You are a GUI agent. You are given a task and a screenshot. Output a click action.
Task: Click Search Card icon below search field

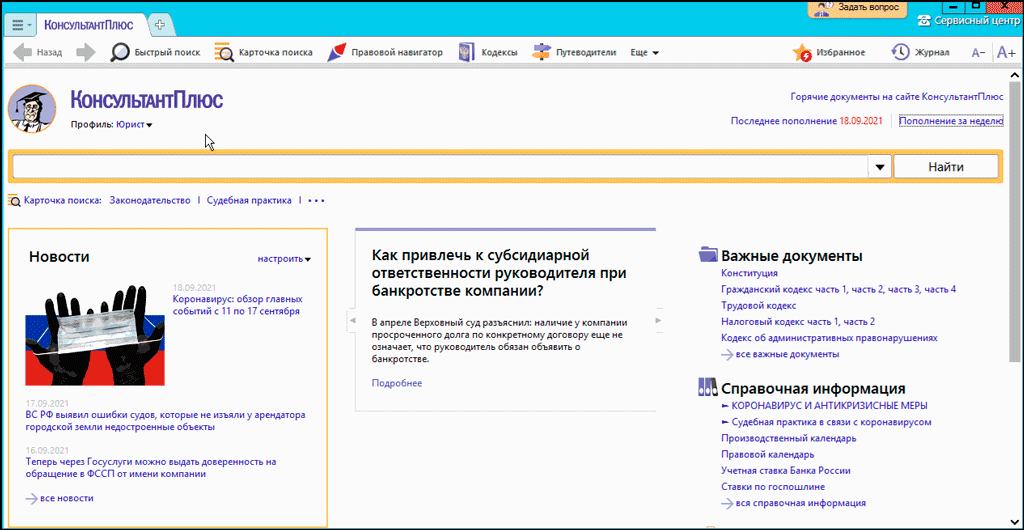click(14, 200)
